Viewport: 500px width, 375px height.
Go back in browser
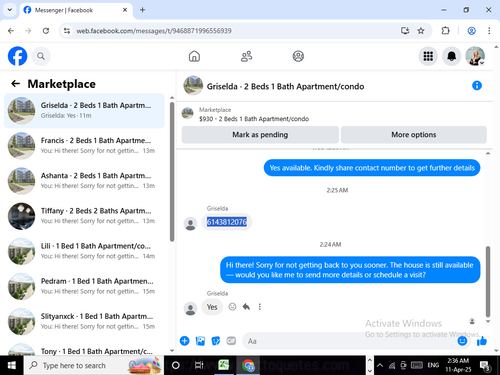[11, 31]
